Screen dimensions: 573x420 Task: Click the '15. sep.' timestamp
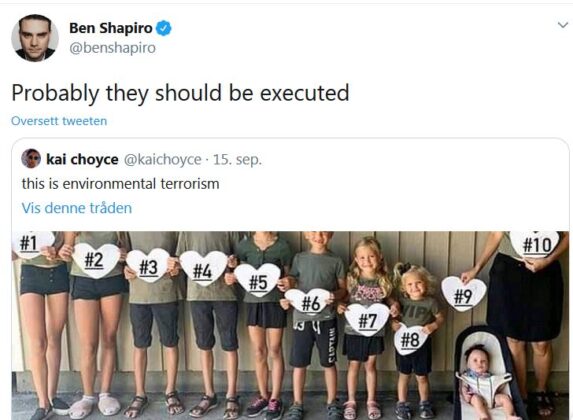click(237, 160)
